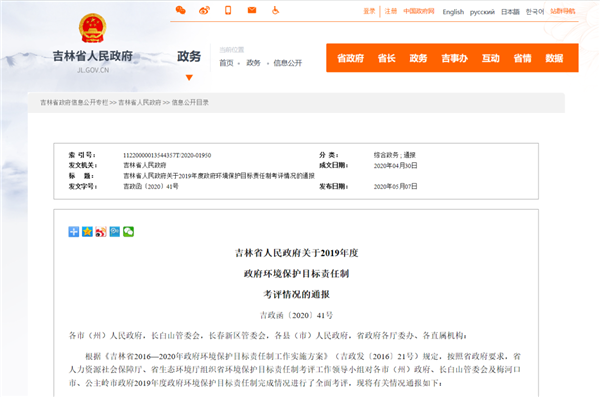Click the category value 综合政务；通报
Screen dimensions: 600x397
coord(395,155)
